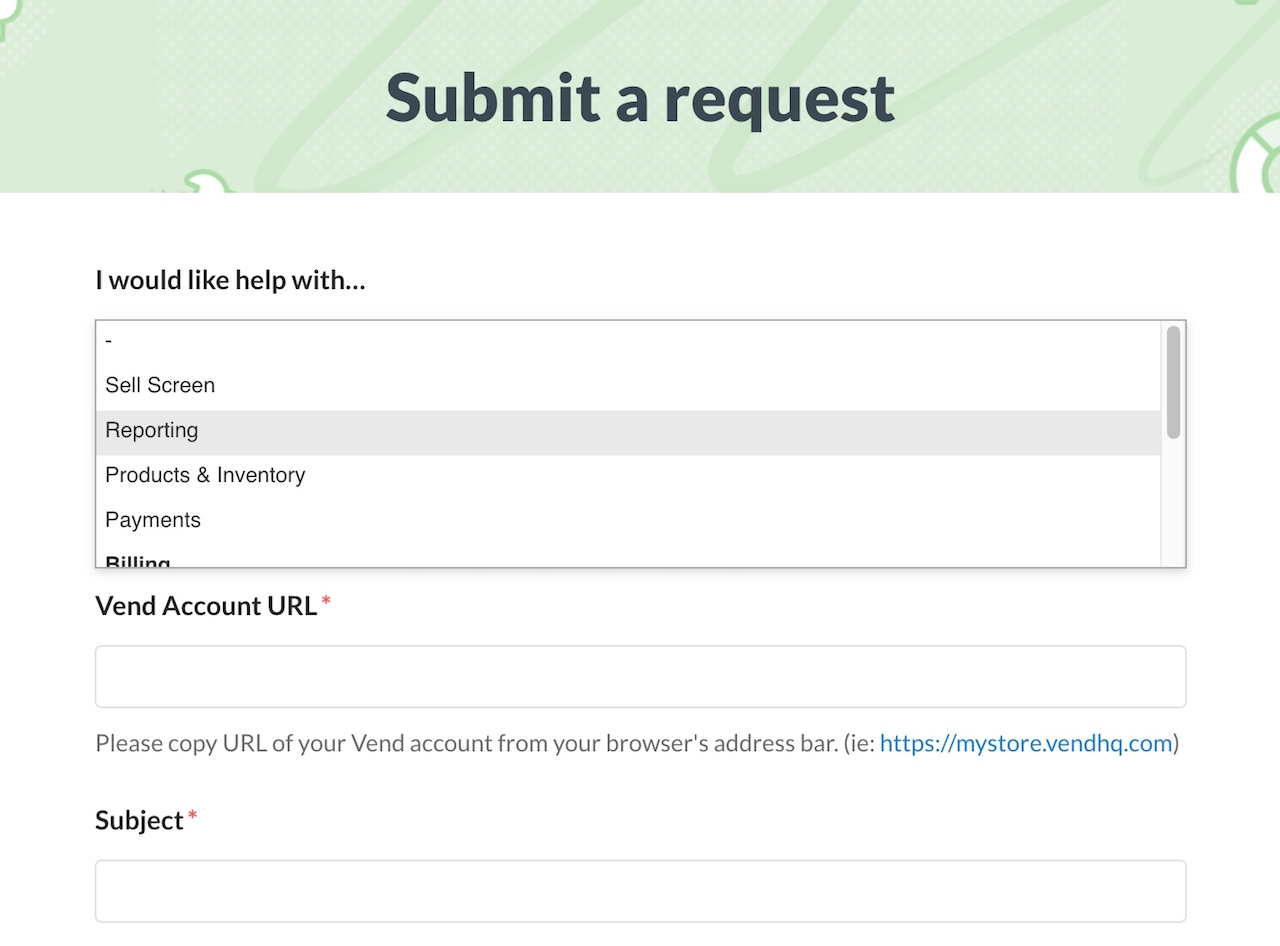Open the mystore.vendhq.com example link

(x=1026, y=744)
